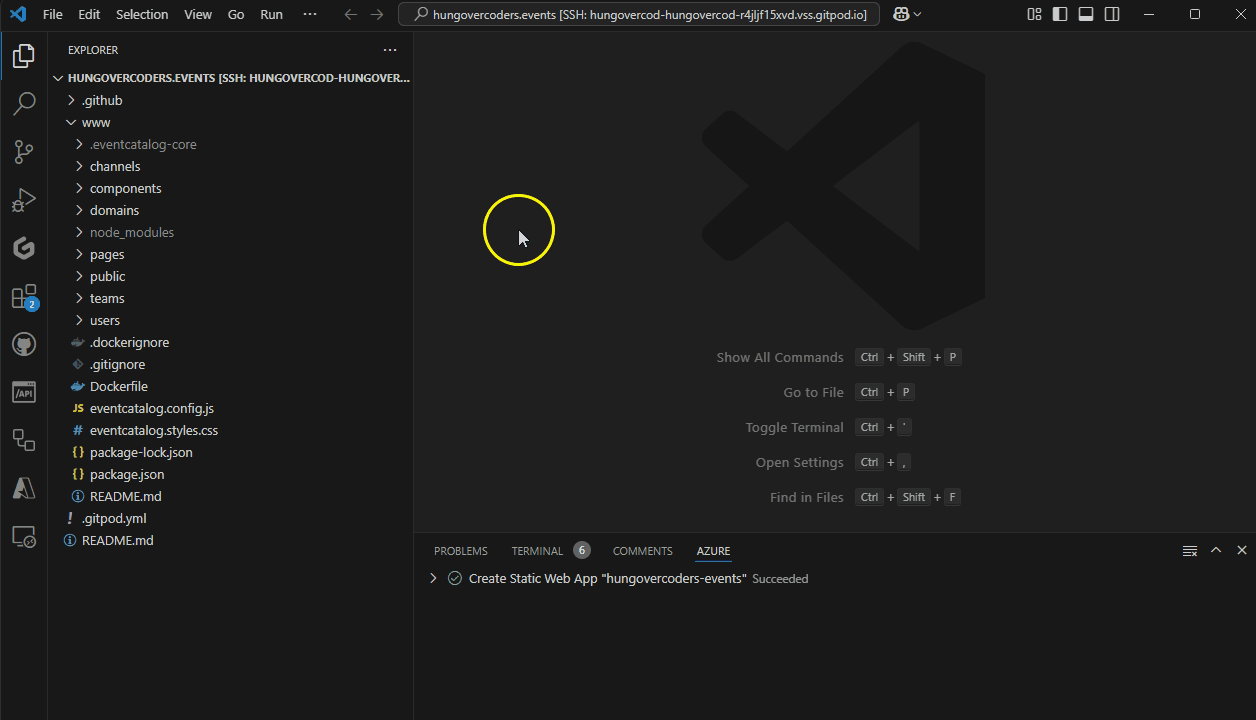The height and width of the screenshot is (720, 1256).
Task: Open the Source Control view
Action: coord(24,152)
